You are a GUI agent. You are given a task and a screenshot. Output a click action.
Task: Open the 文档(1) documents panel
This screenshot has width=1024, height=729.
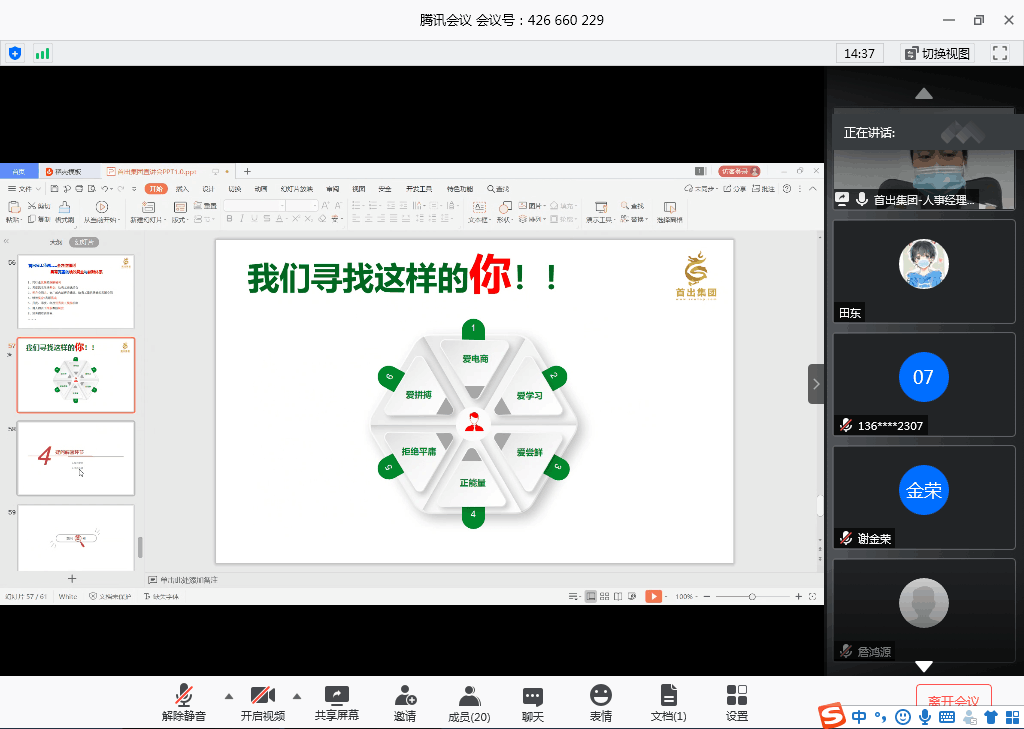tap(668, 703)
